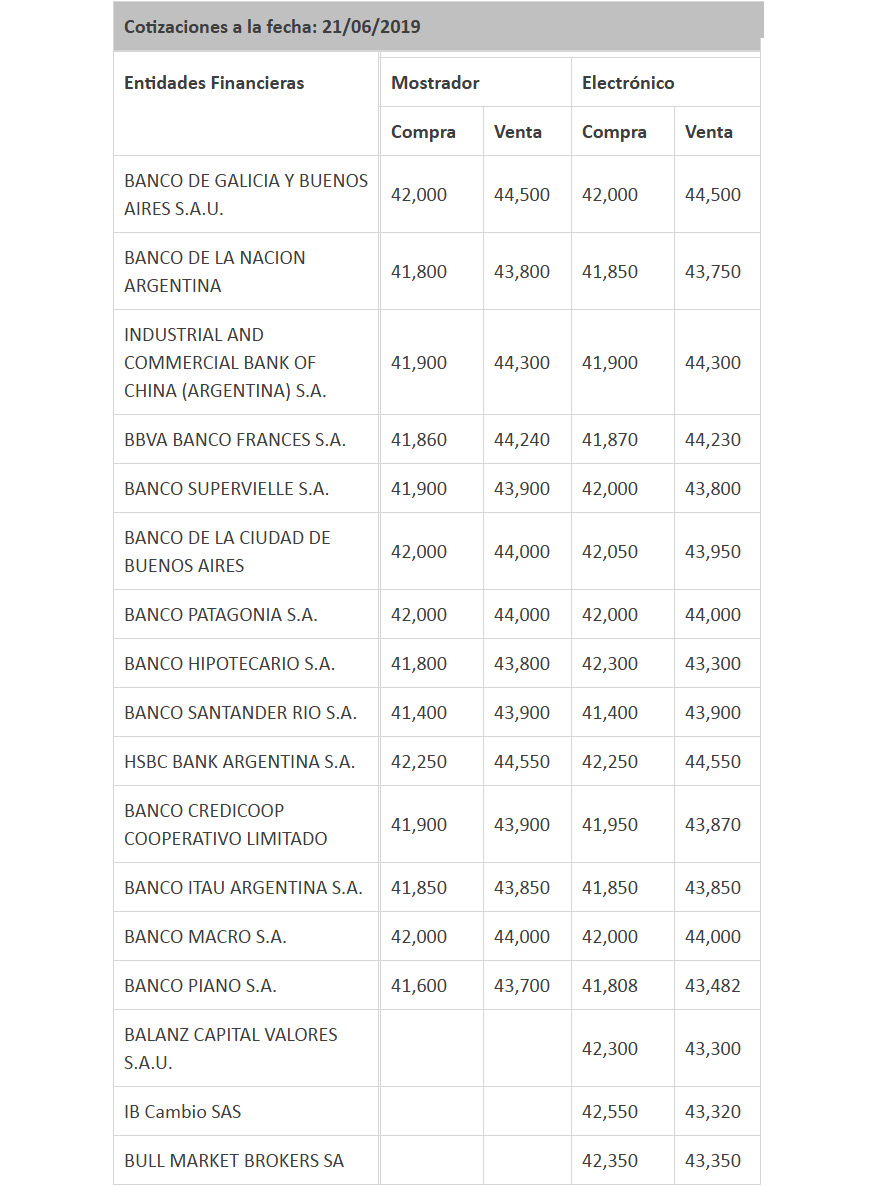880x1186 pixels.
Task: Click the 43,482 Venta value
Action: (x=712, y=986)
